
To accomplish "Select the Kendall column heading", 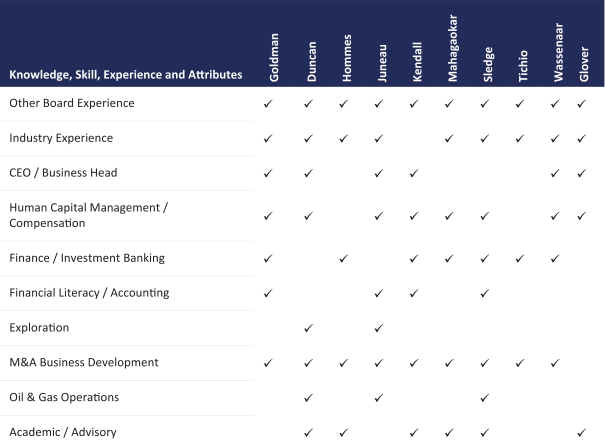I will point(415,64).
